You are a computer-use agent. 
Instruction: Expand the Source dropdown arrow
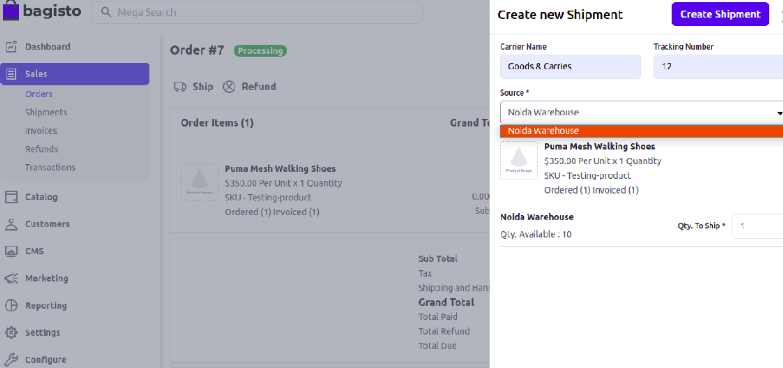tap(779, 113)
